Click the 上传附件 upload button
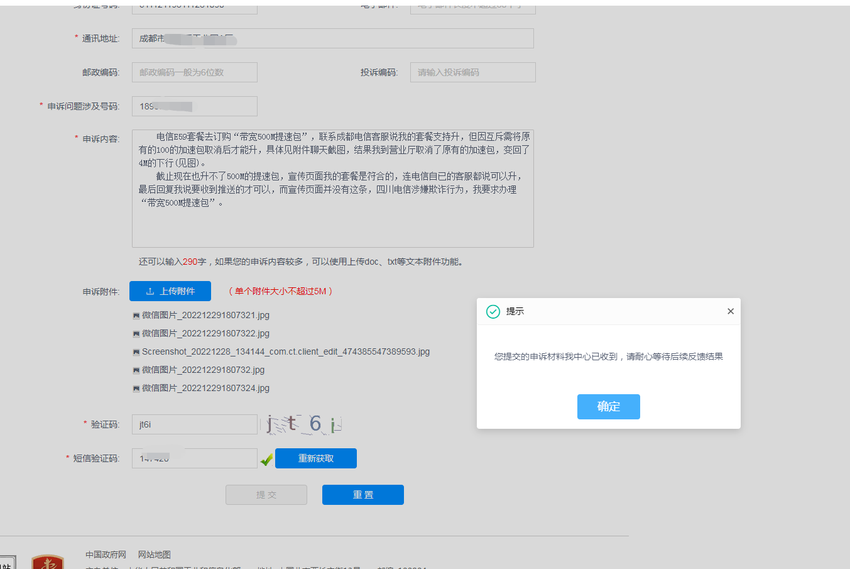Image resolution: width=850 pixels, height=569 pixels. click(170, 291)
